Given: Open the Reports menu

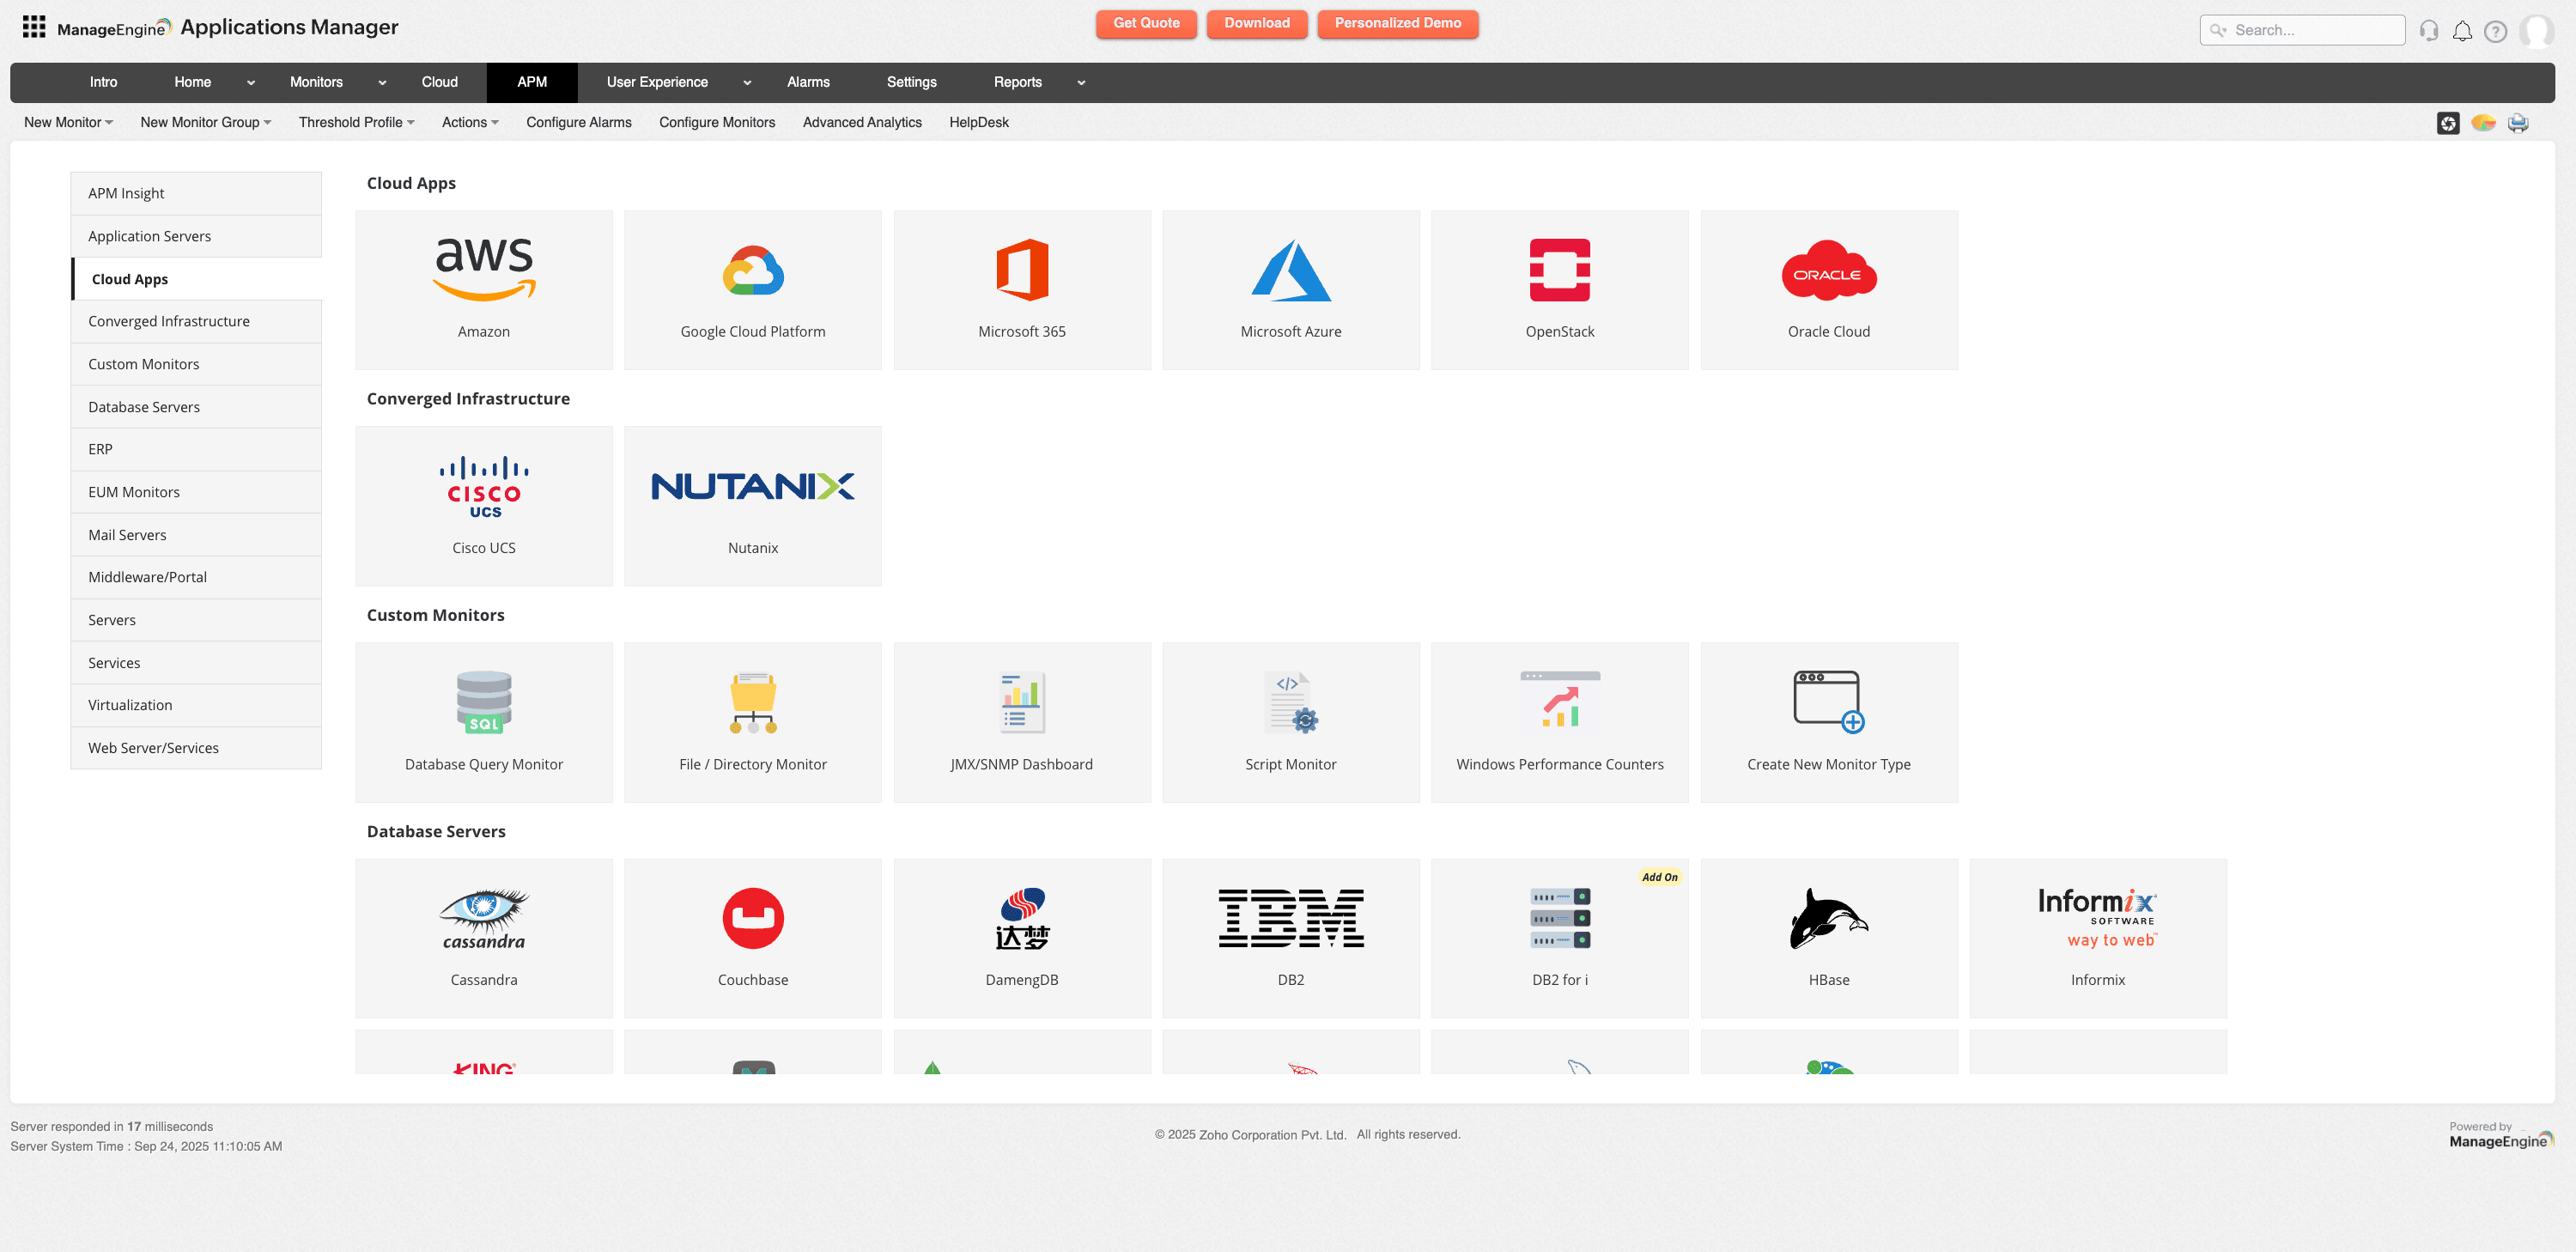Looking at the screenshot, I should 1018,82.
